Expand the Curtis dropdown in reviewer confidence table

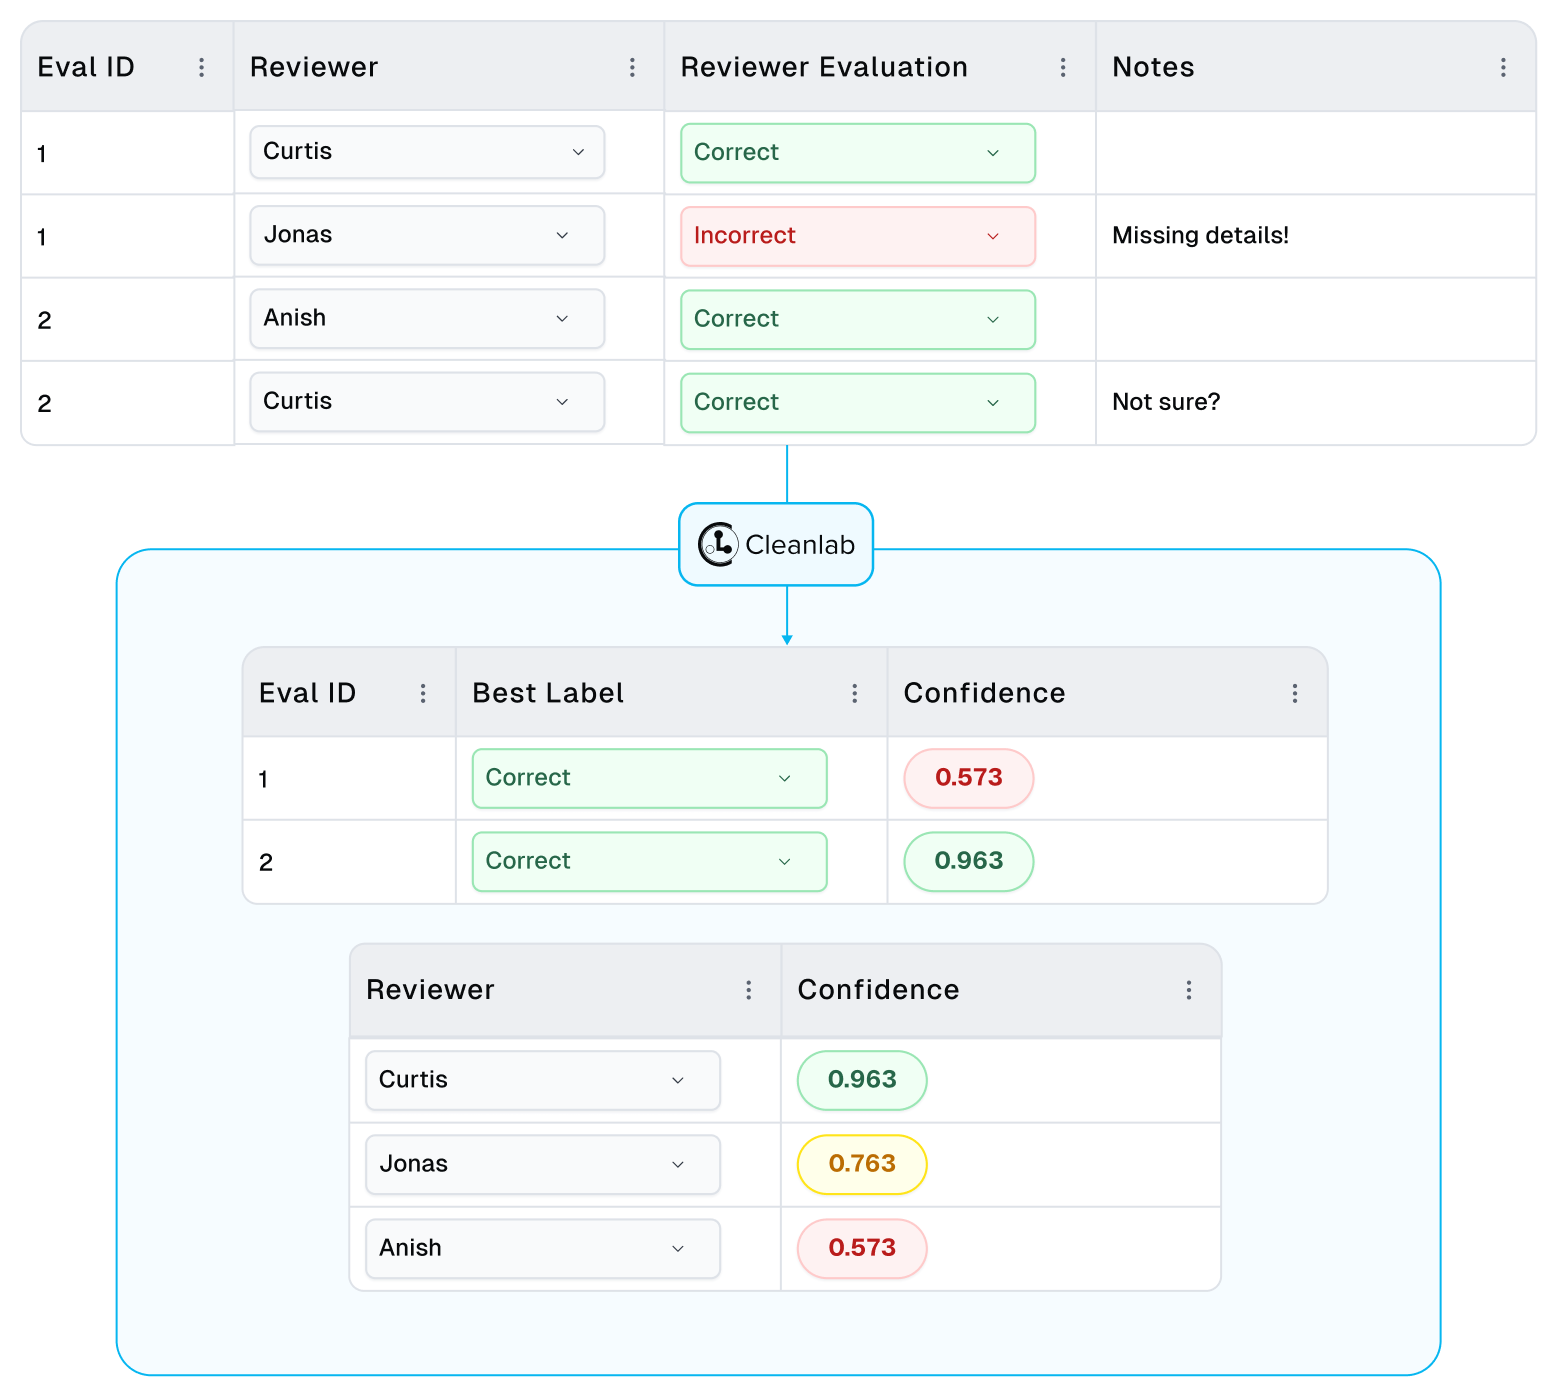coord(542,1080)
